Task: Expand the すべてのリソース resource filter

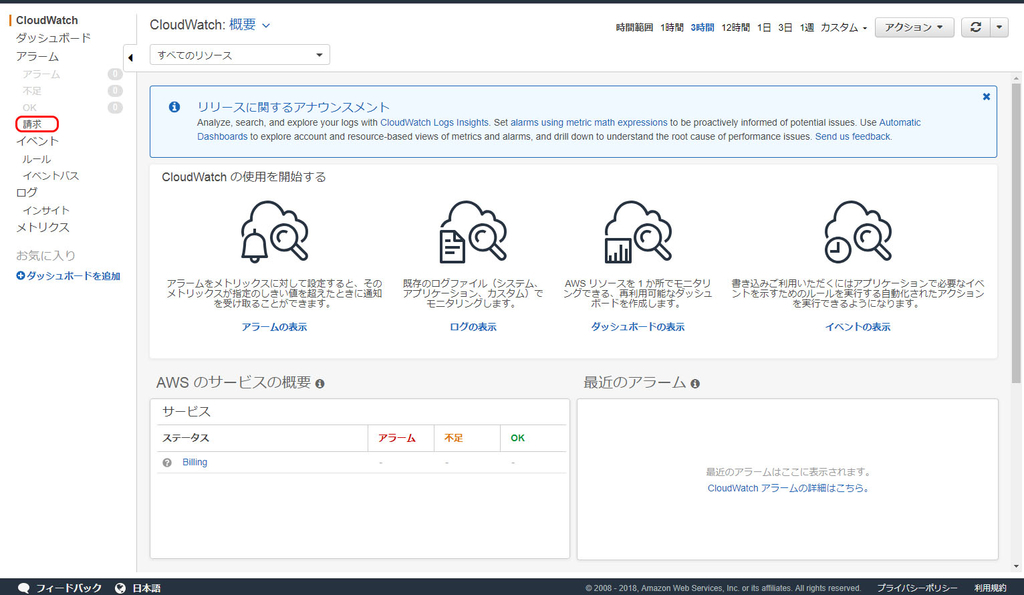Action: click(239, 56)
